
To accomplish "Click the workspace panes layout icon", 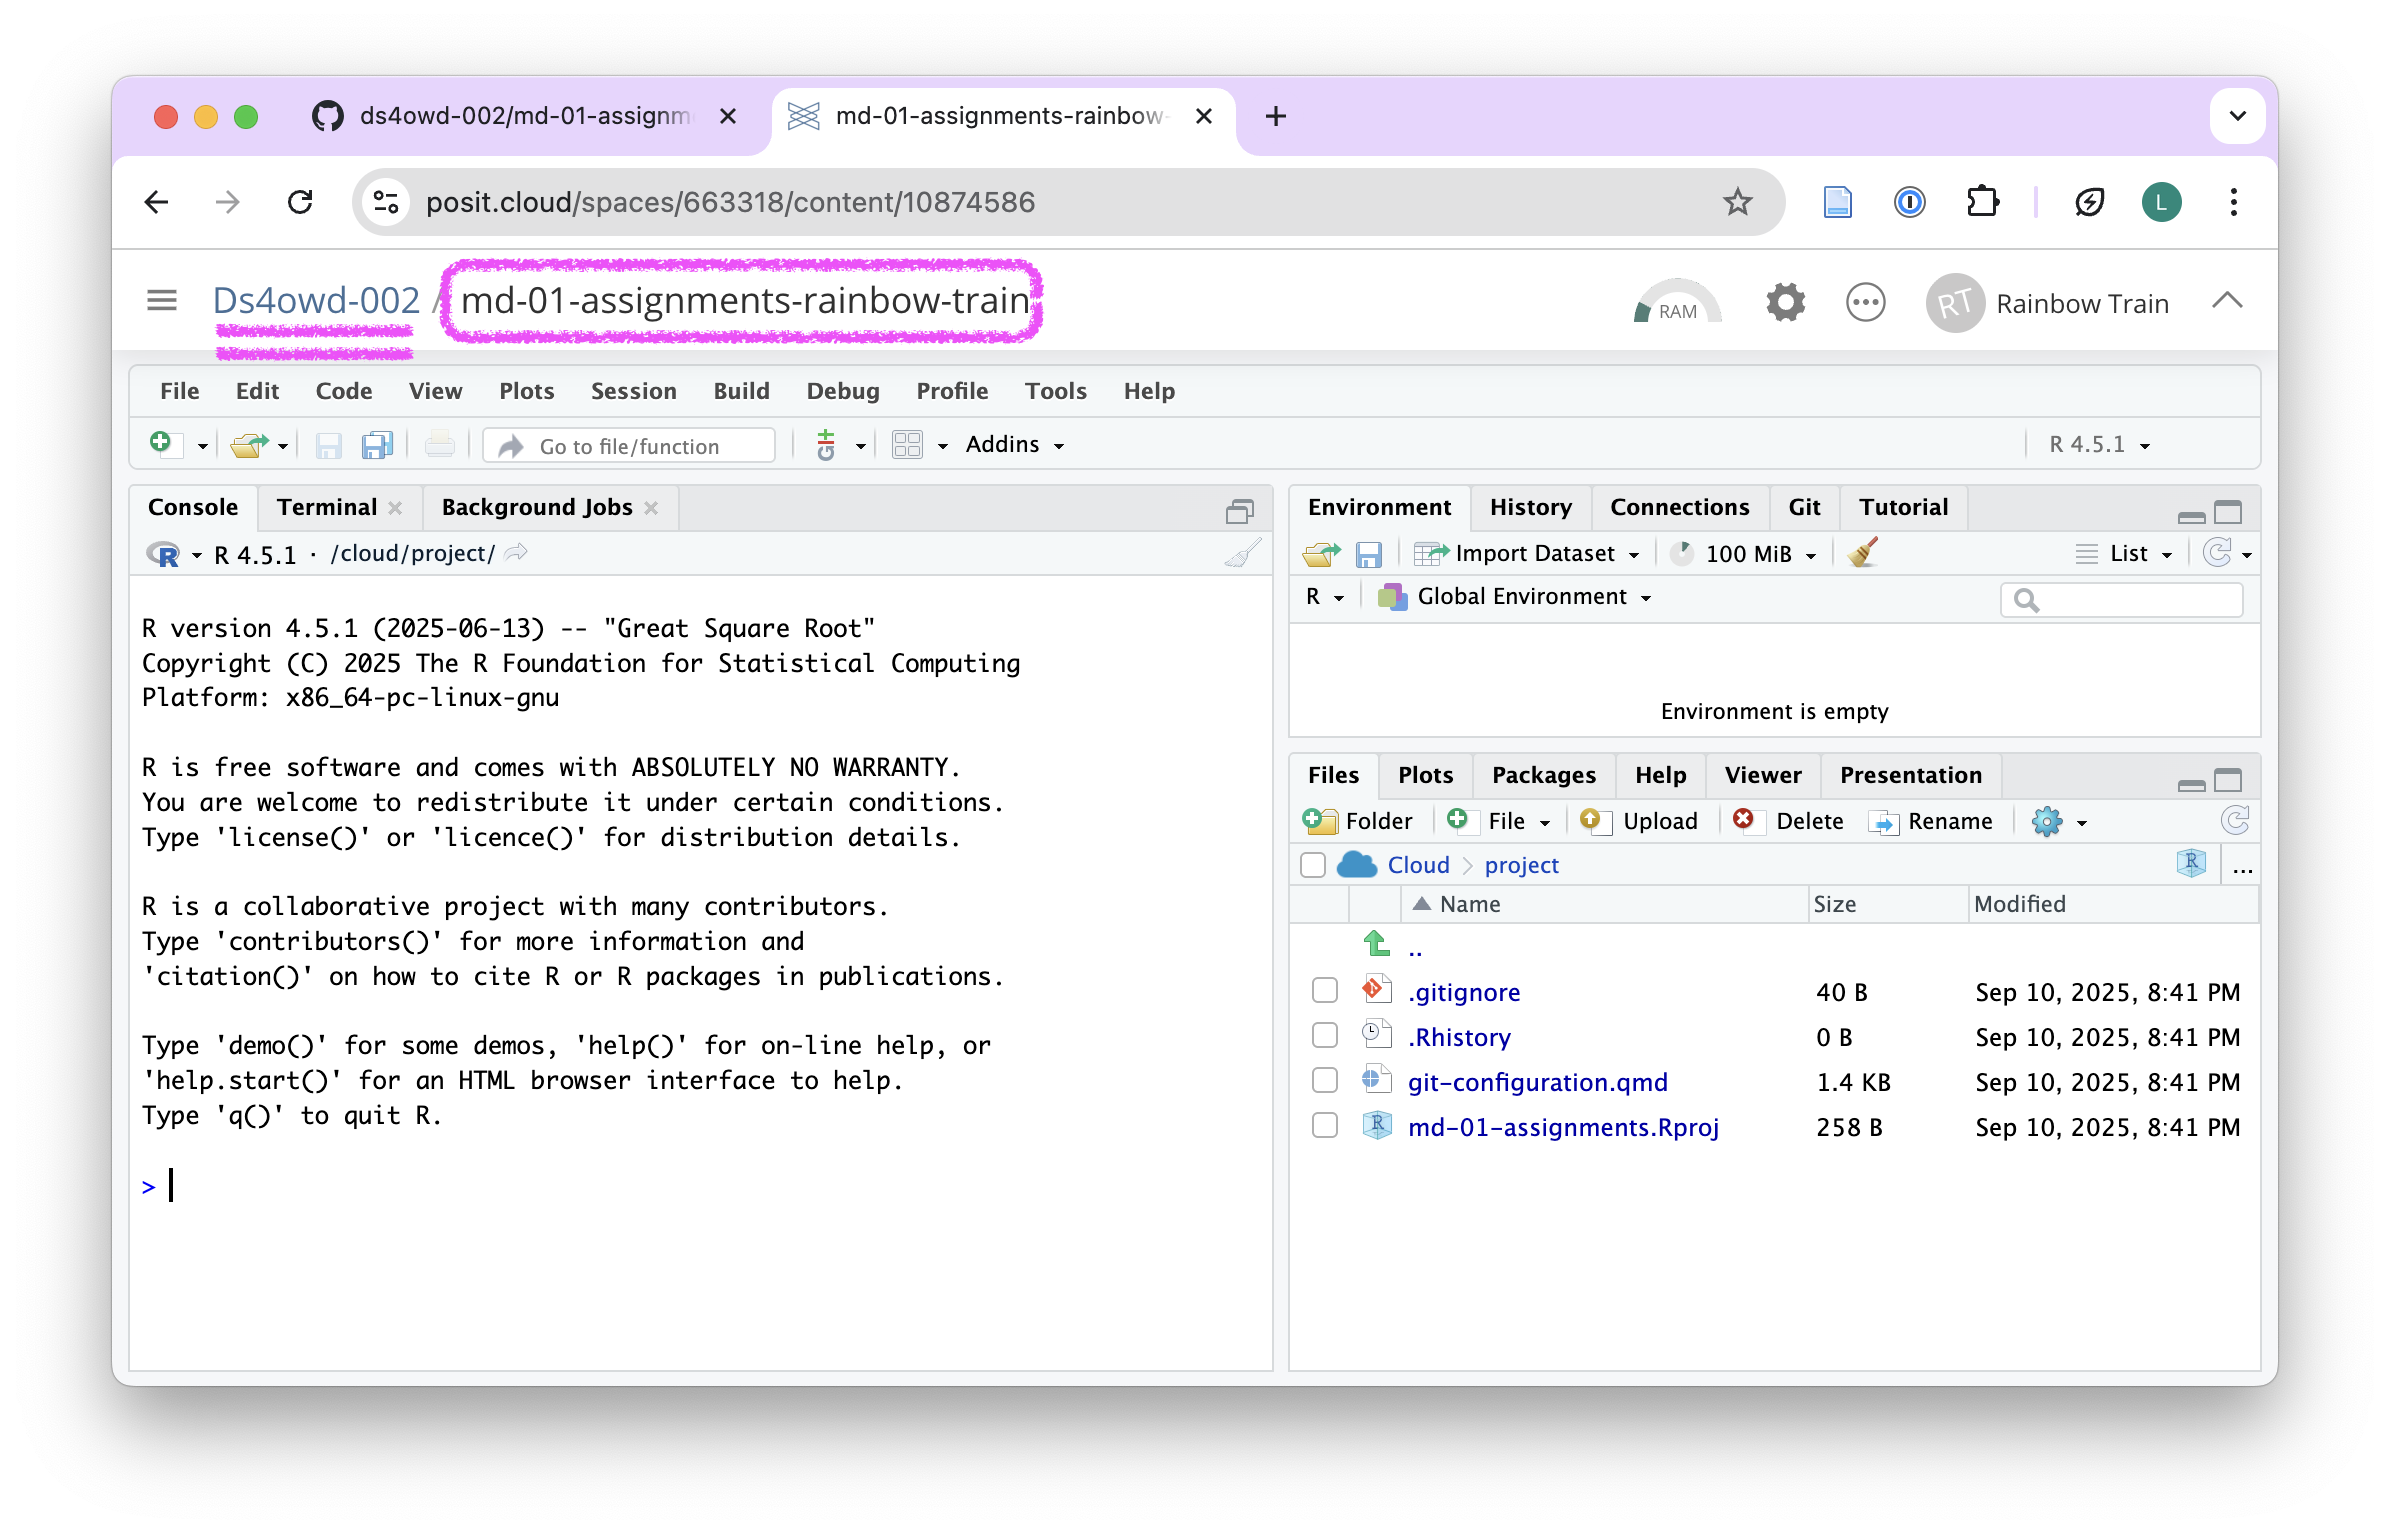I will 907,445.
